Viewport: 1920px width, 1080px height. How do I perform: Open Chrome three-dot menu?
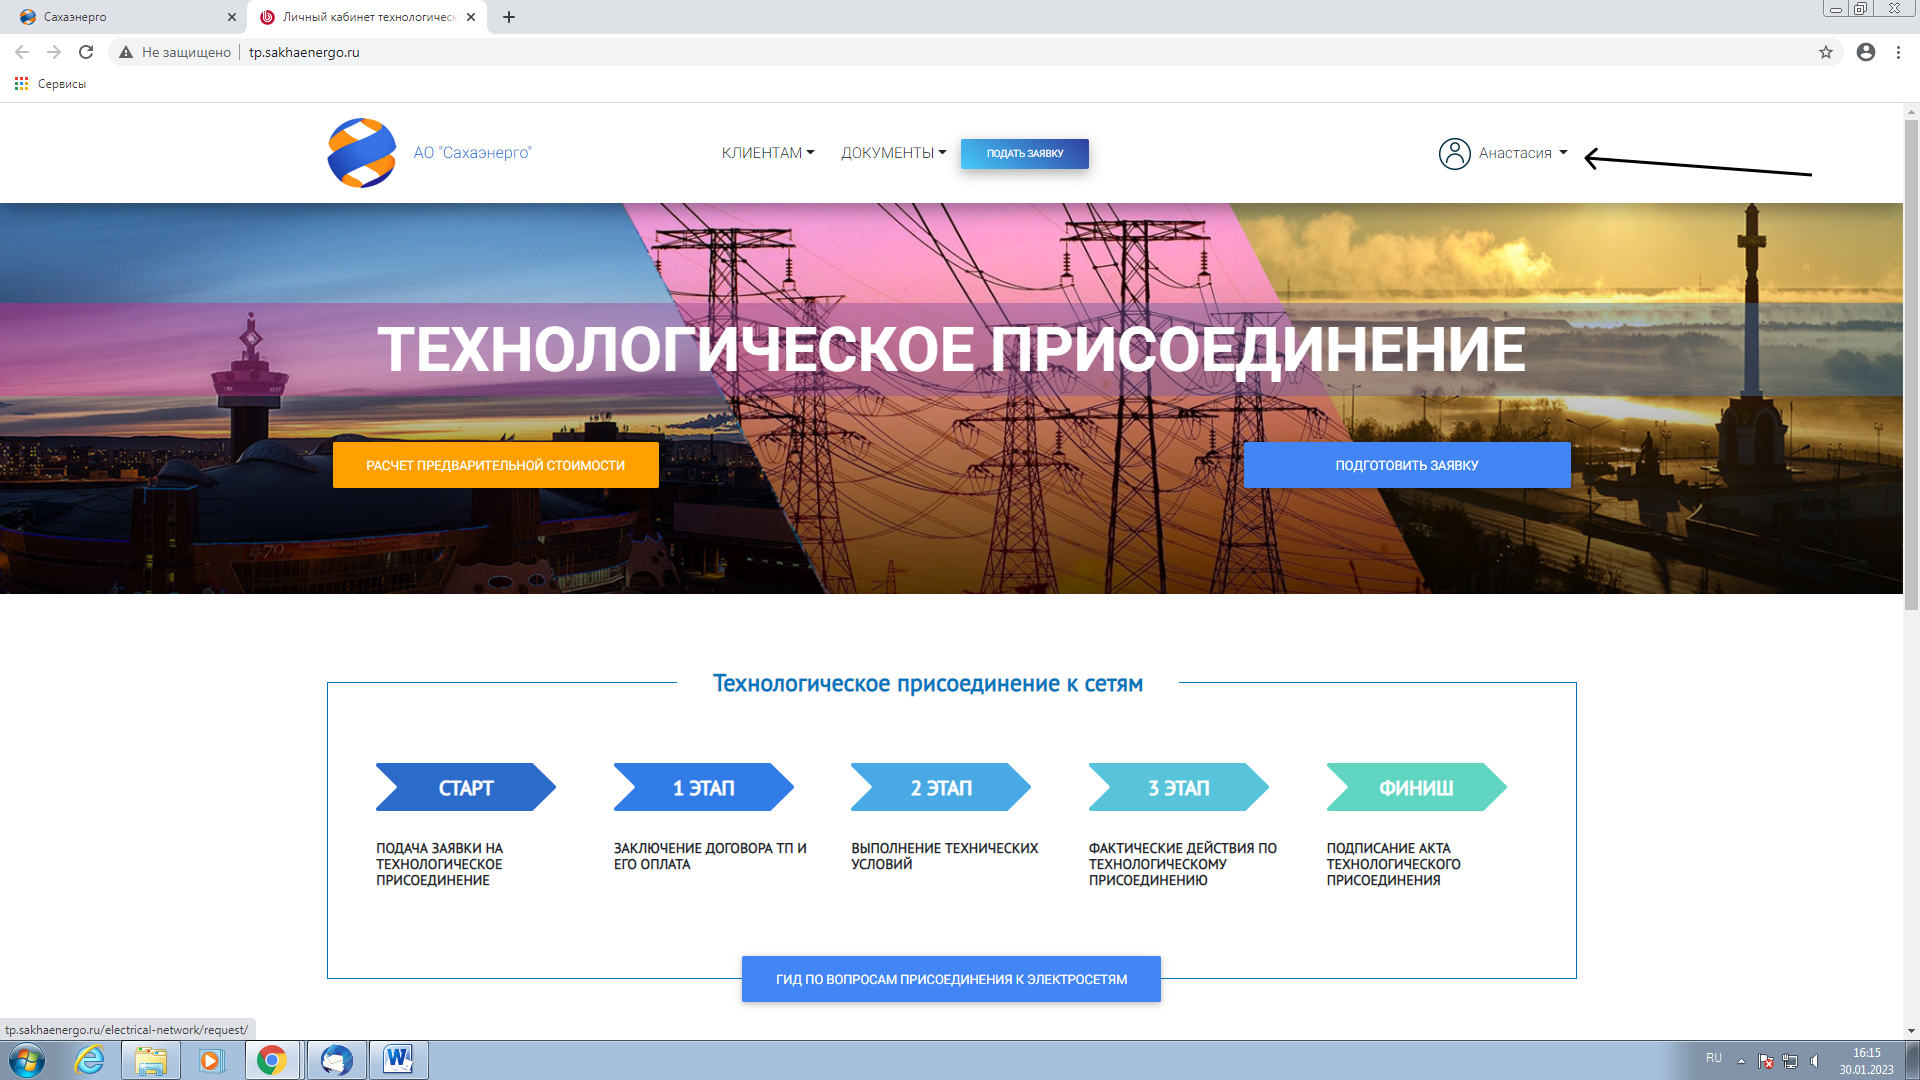[x=1898, y=52]
